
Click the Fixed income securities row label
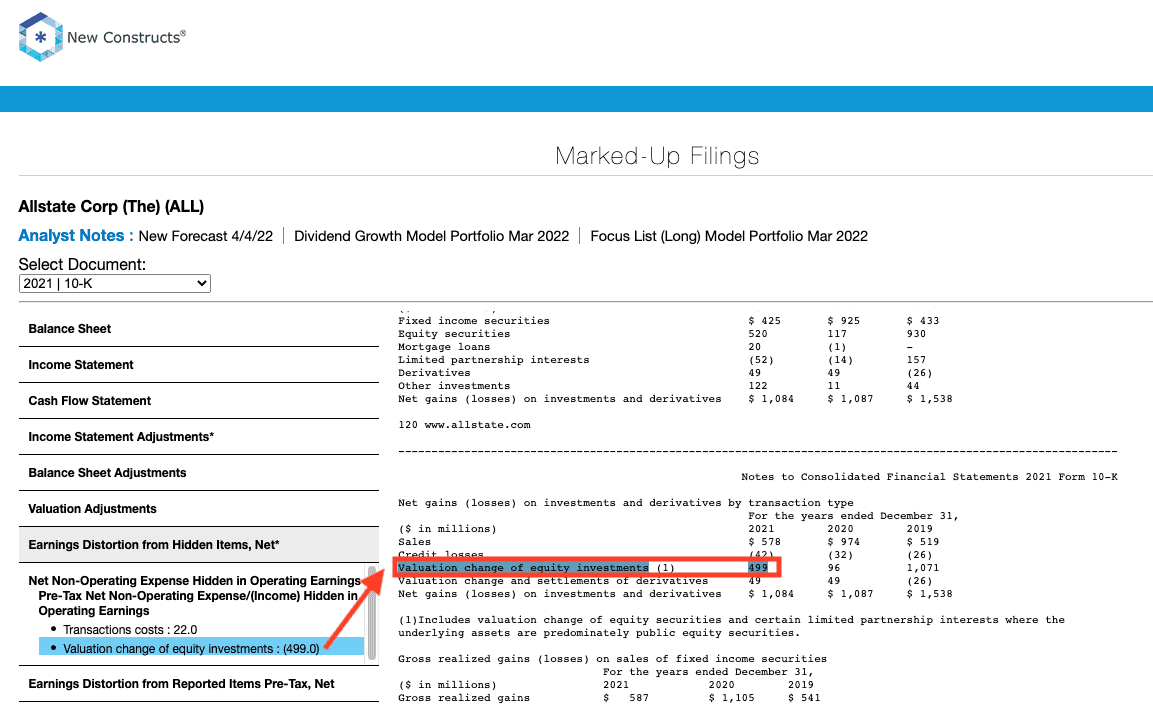pos(474,321)
